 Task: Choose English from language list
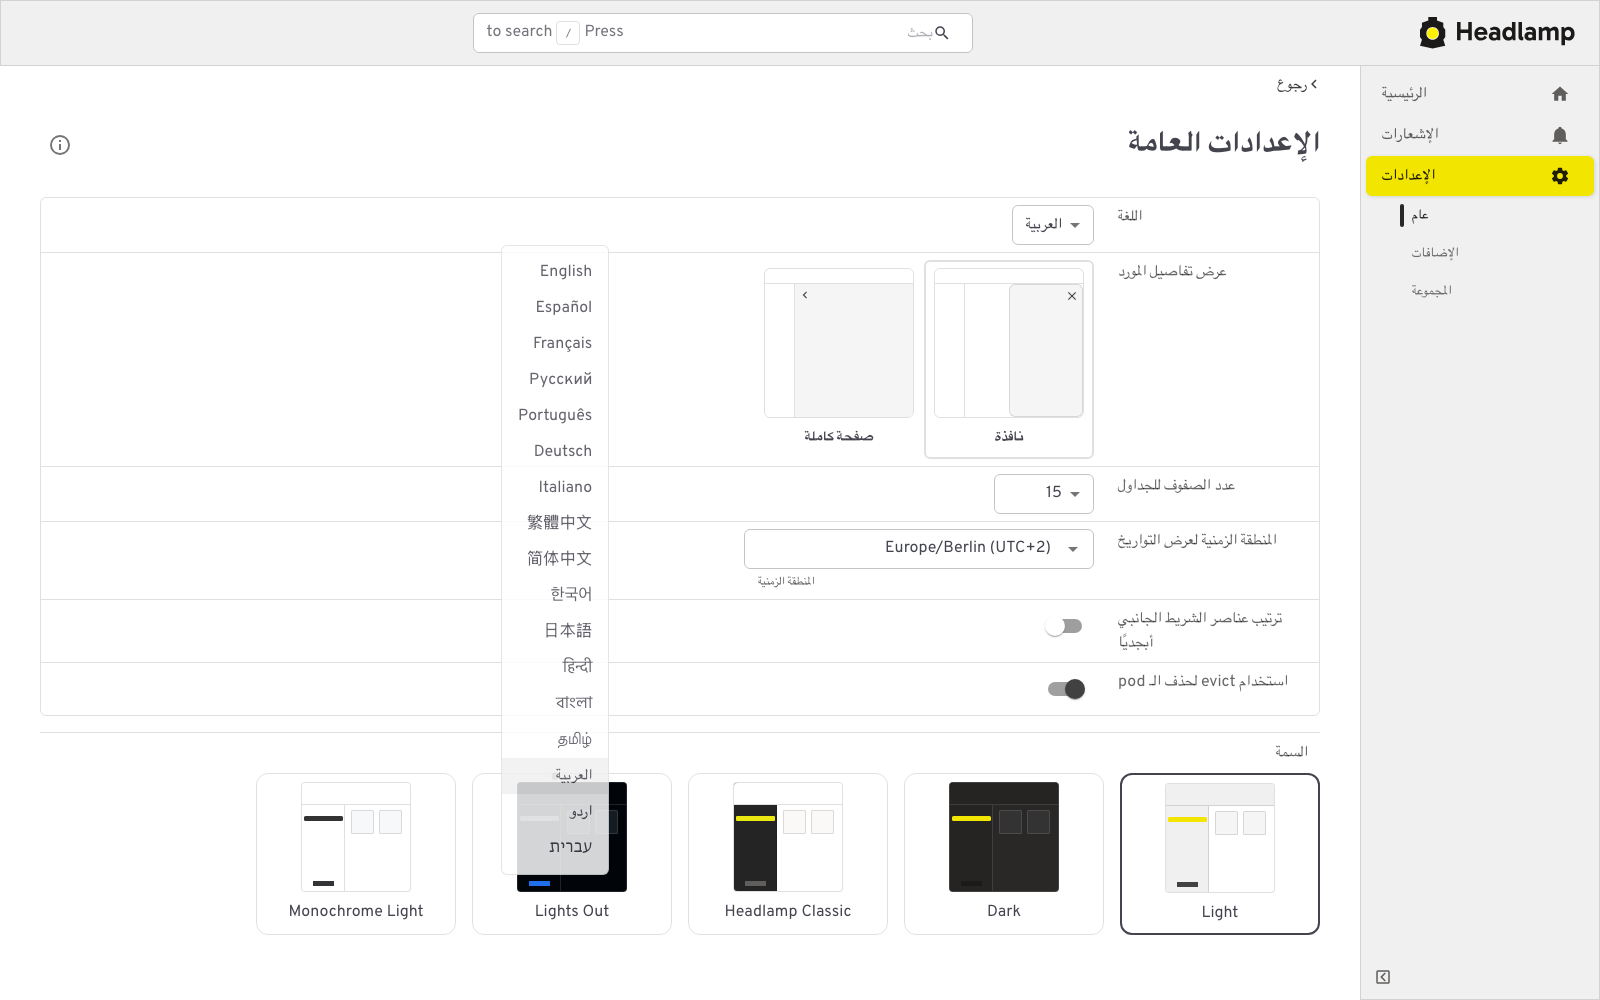555,271
